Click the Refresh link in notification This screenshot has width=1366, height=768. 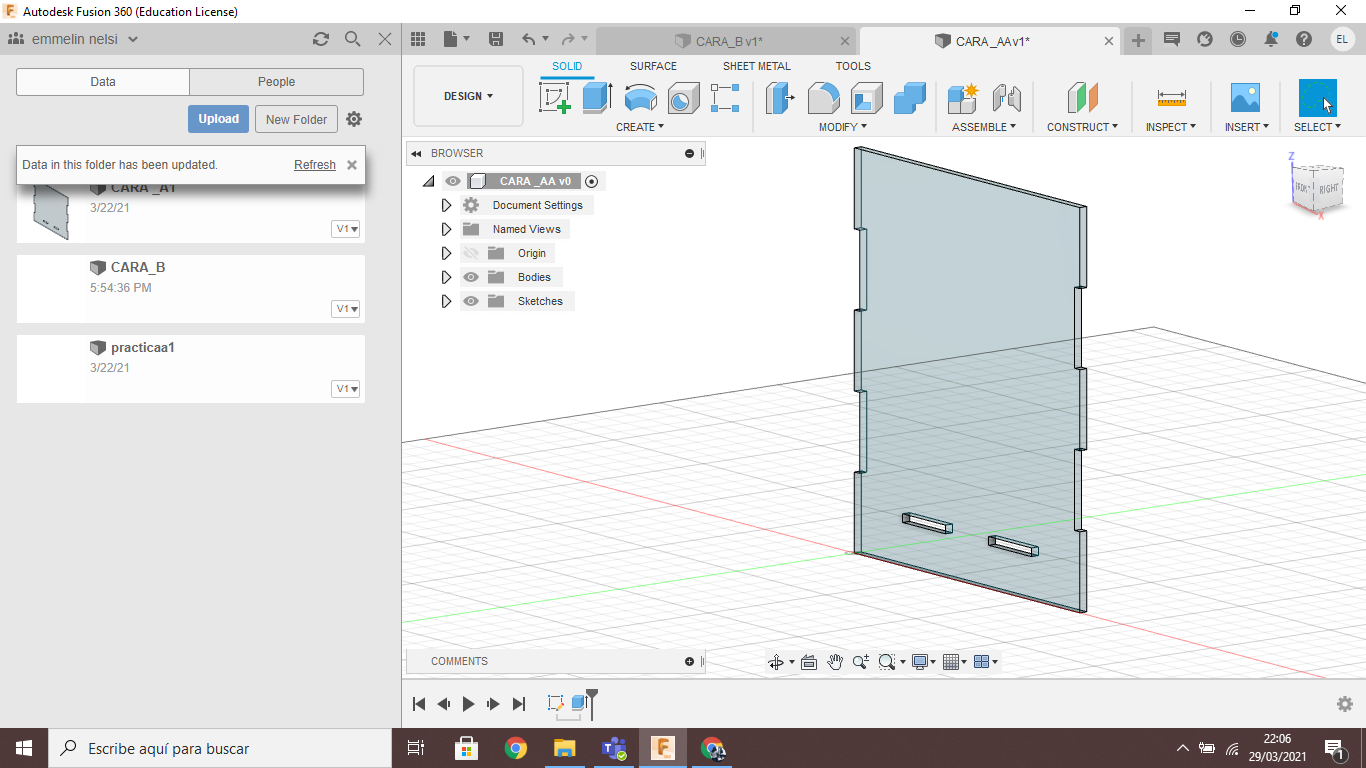pos(314,165)
